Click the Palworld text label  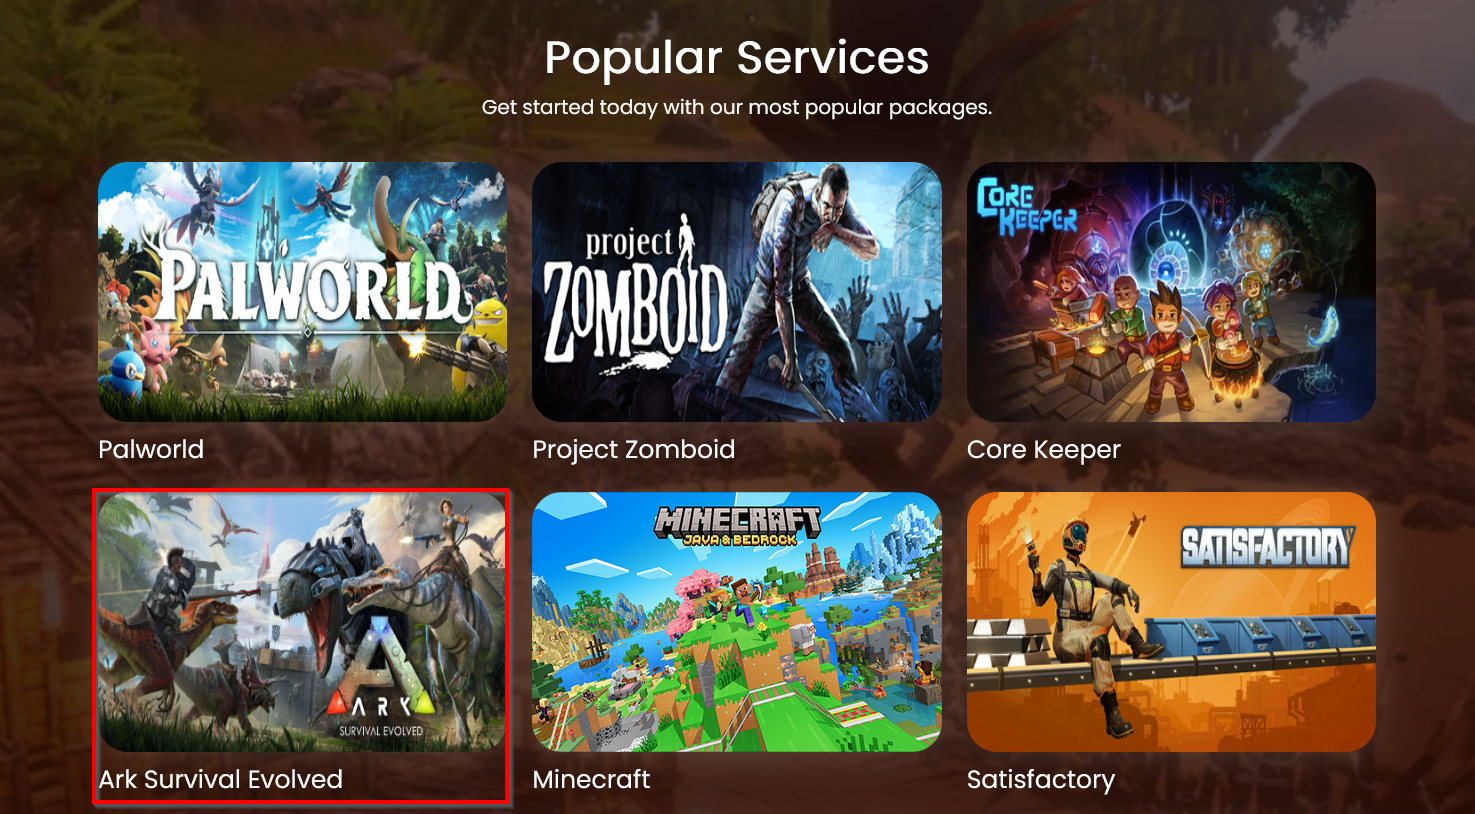[x=151, y=449]
